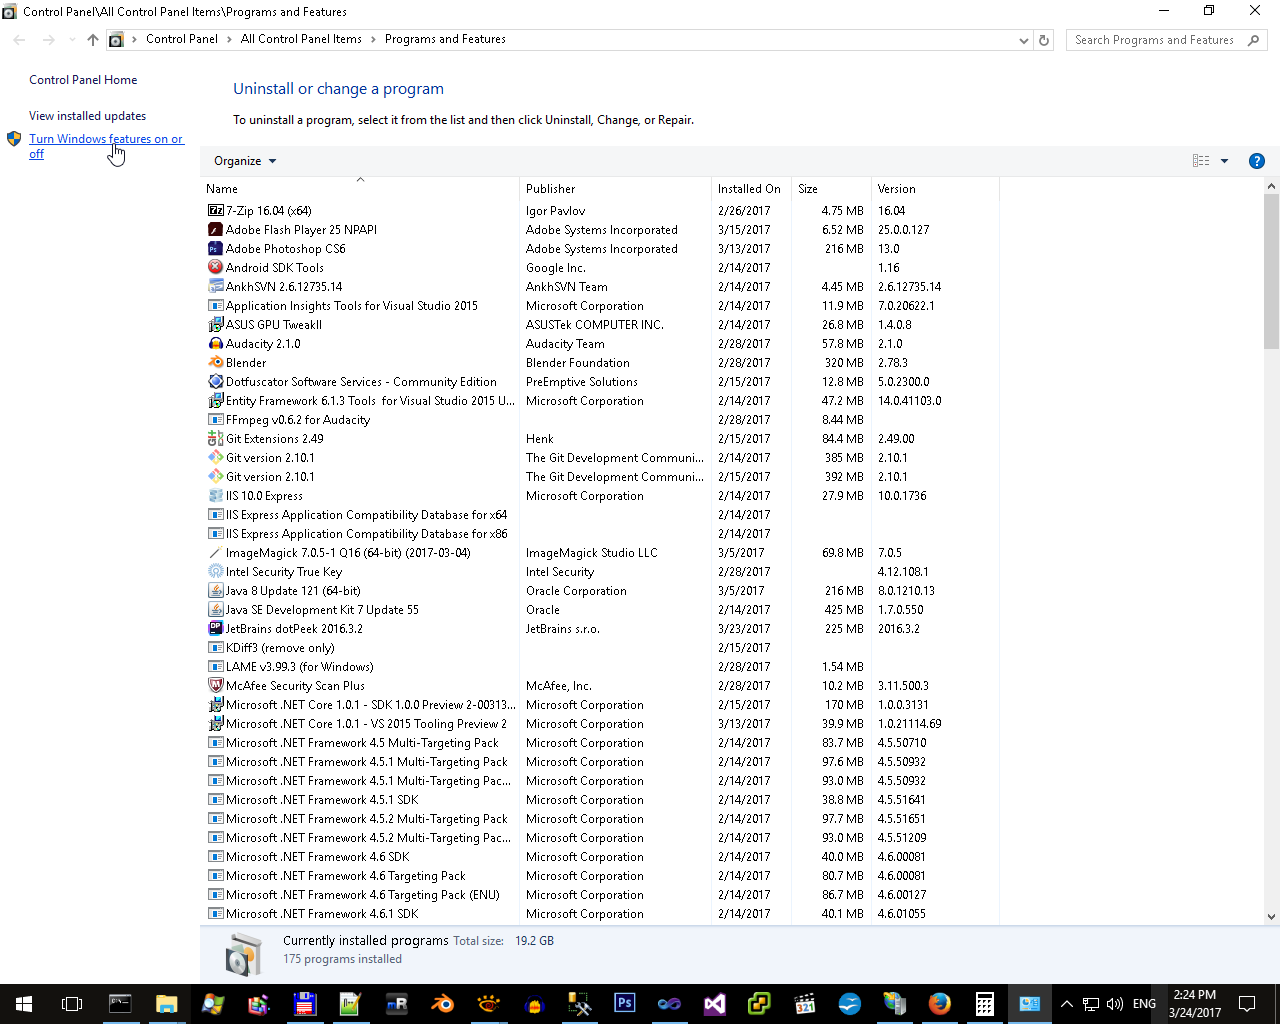This screenshot has height=1024, width=1280.
Task: Open the Action Center notifications icon
Action: click(x=1247, y=1004)
